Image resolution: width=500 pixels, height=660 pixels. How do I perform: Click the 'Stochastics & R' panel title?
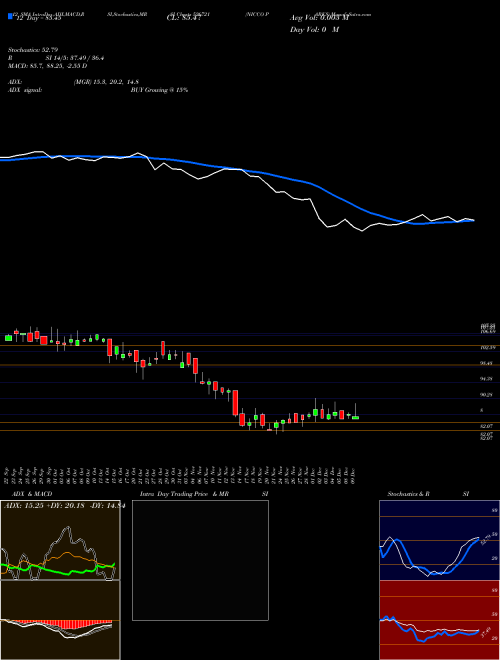[x=409, y=494]
